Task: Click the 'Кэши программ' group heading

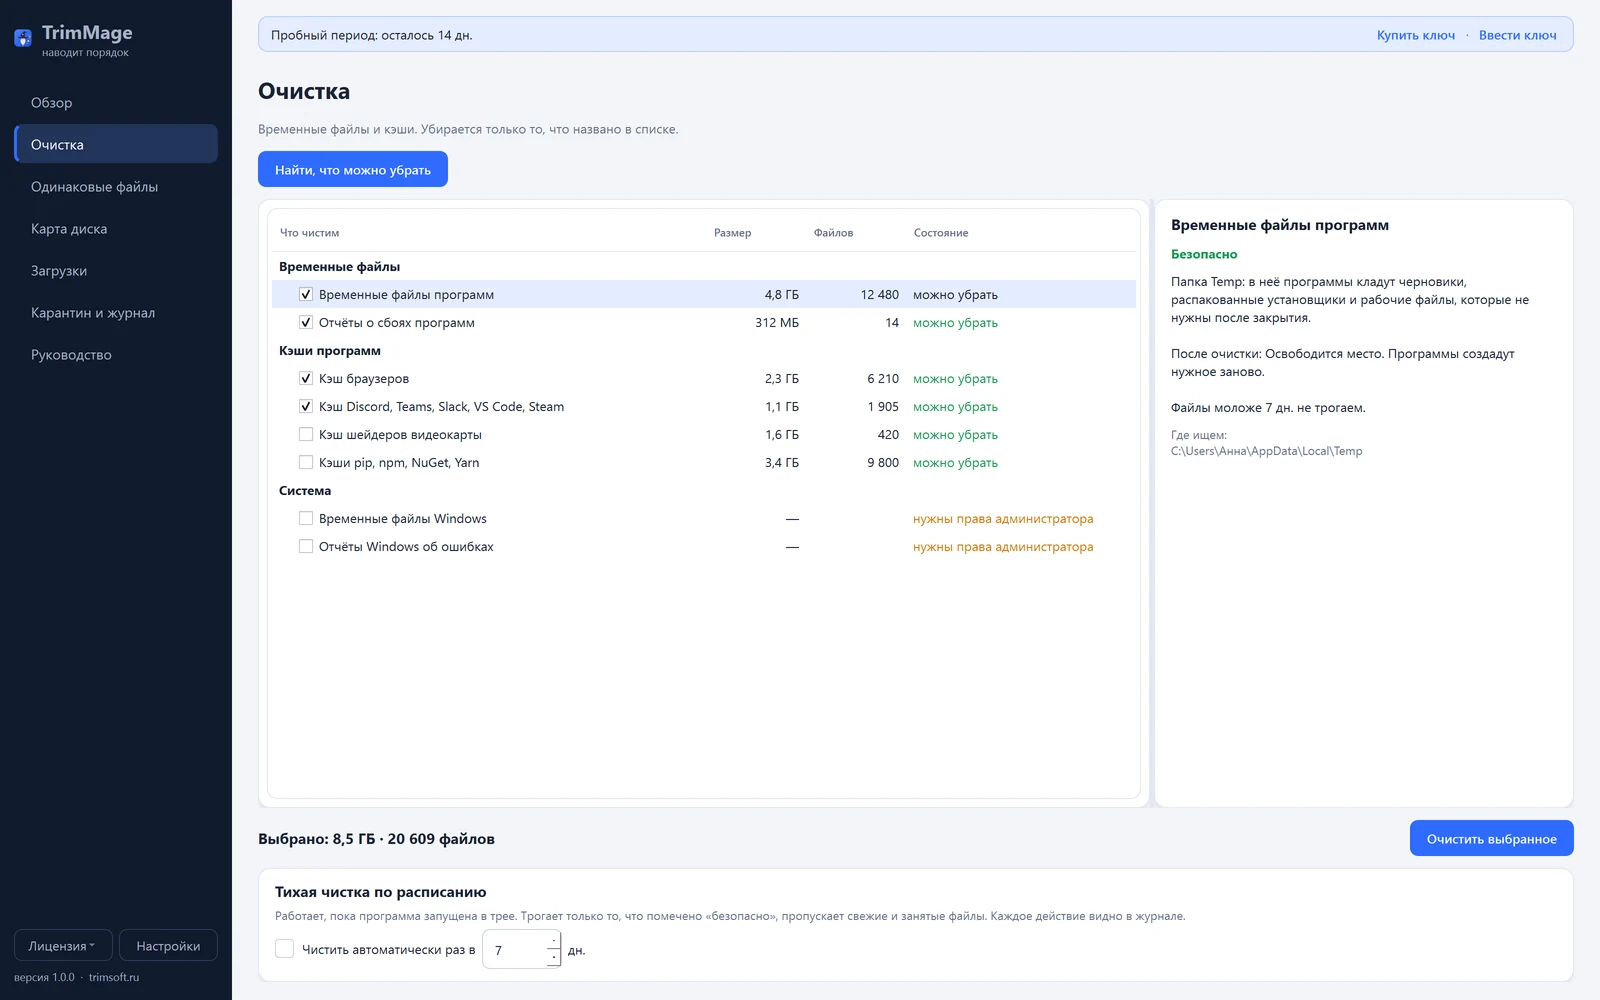Action: [x=329, y=351]
